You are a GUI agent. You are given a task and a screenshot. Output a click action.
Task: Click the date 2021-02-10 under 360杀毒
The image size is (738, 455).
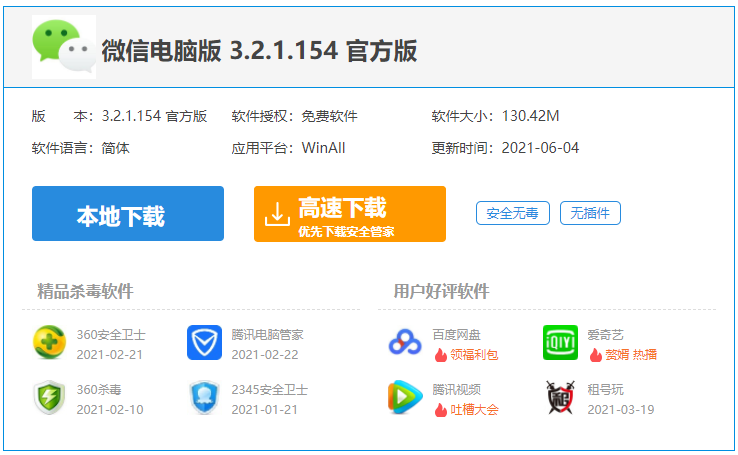tap(110, 410)
